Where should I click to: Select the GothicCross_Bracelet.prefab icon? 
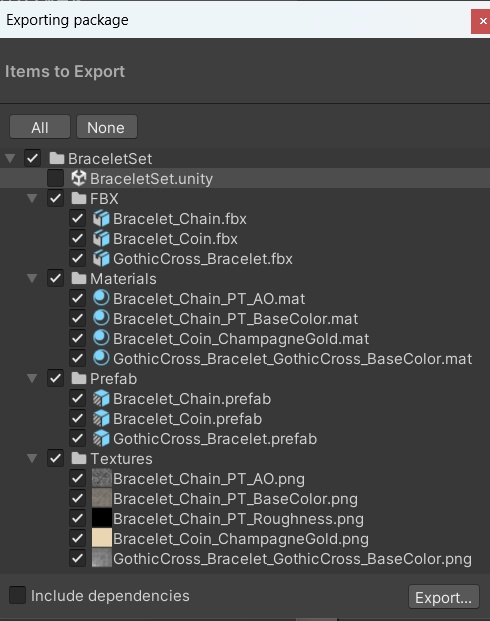coord(101,438)
